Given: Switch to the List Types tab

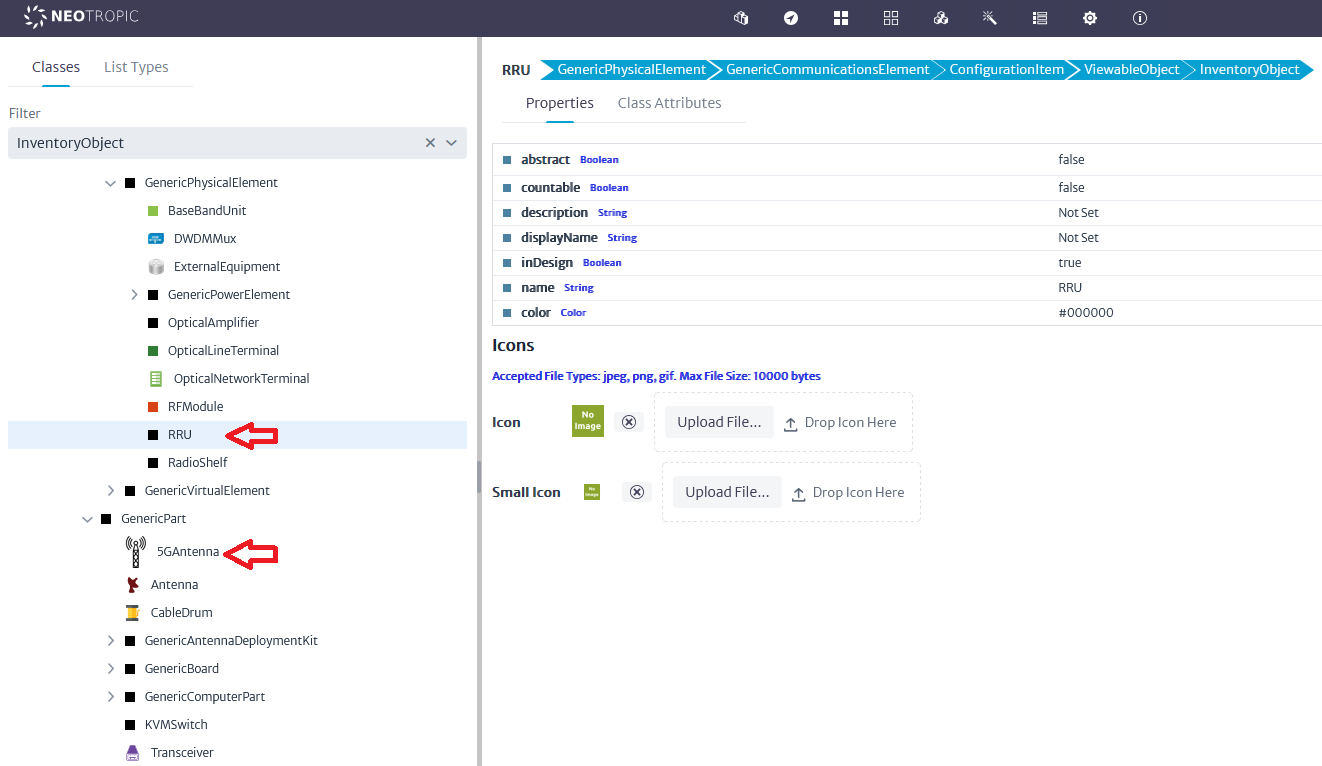Looking at the screenshot, I should [x=136, y=67].
